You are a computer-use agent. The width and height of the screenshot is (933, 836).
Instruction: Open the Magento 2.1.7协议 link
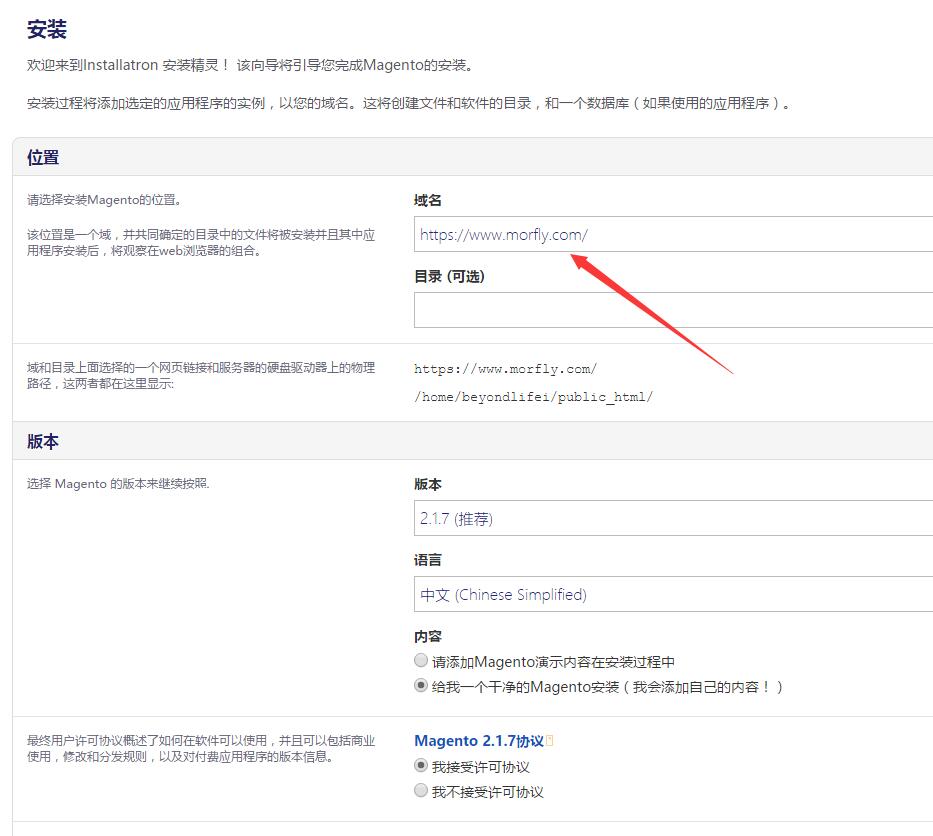pos(479,741)
